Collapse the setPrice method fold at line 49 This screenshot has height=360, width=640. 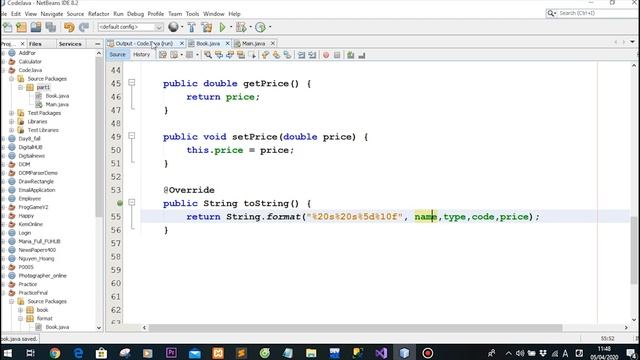(131, 136)
